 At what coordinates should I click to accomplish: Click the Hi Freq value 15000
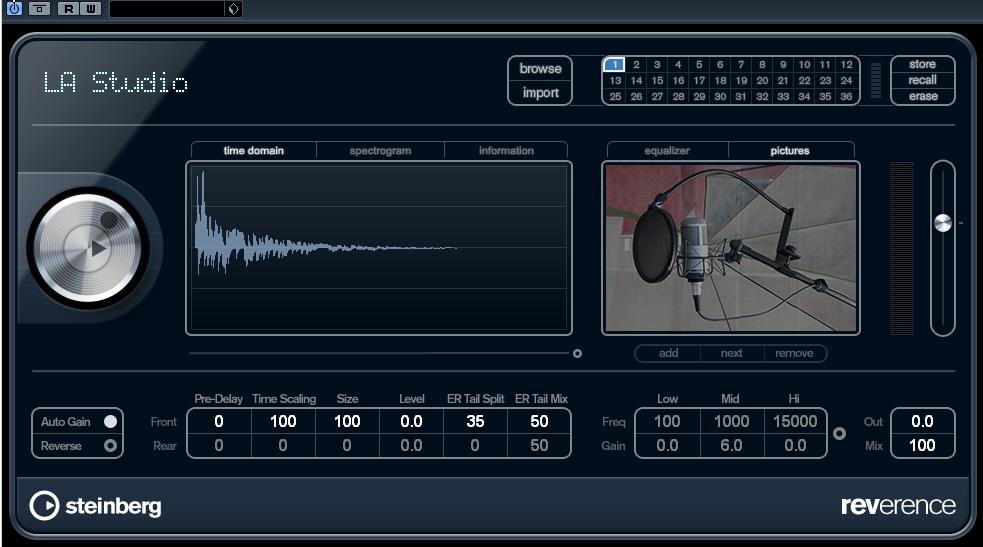point(795,422)
